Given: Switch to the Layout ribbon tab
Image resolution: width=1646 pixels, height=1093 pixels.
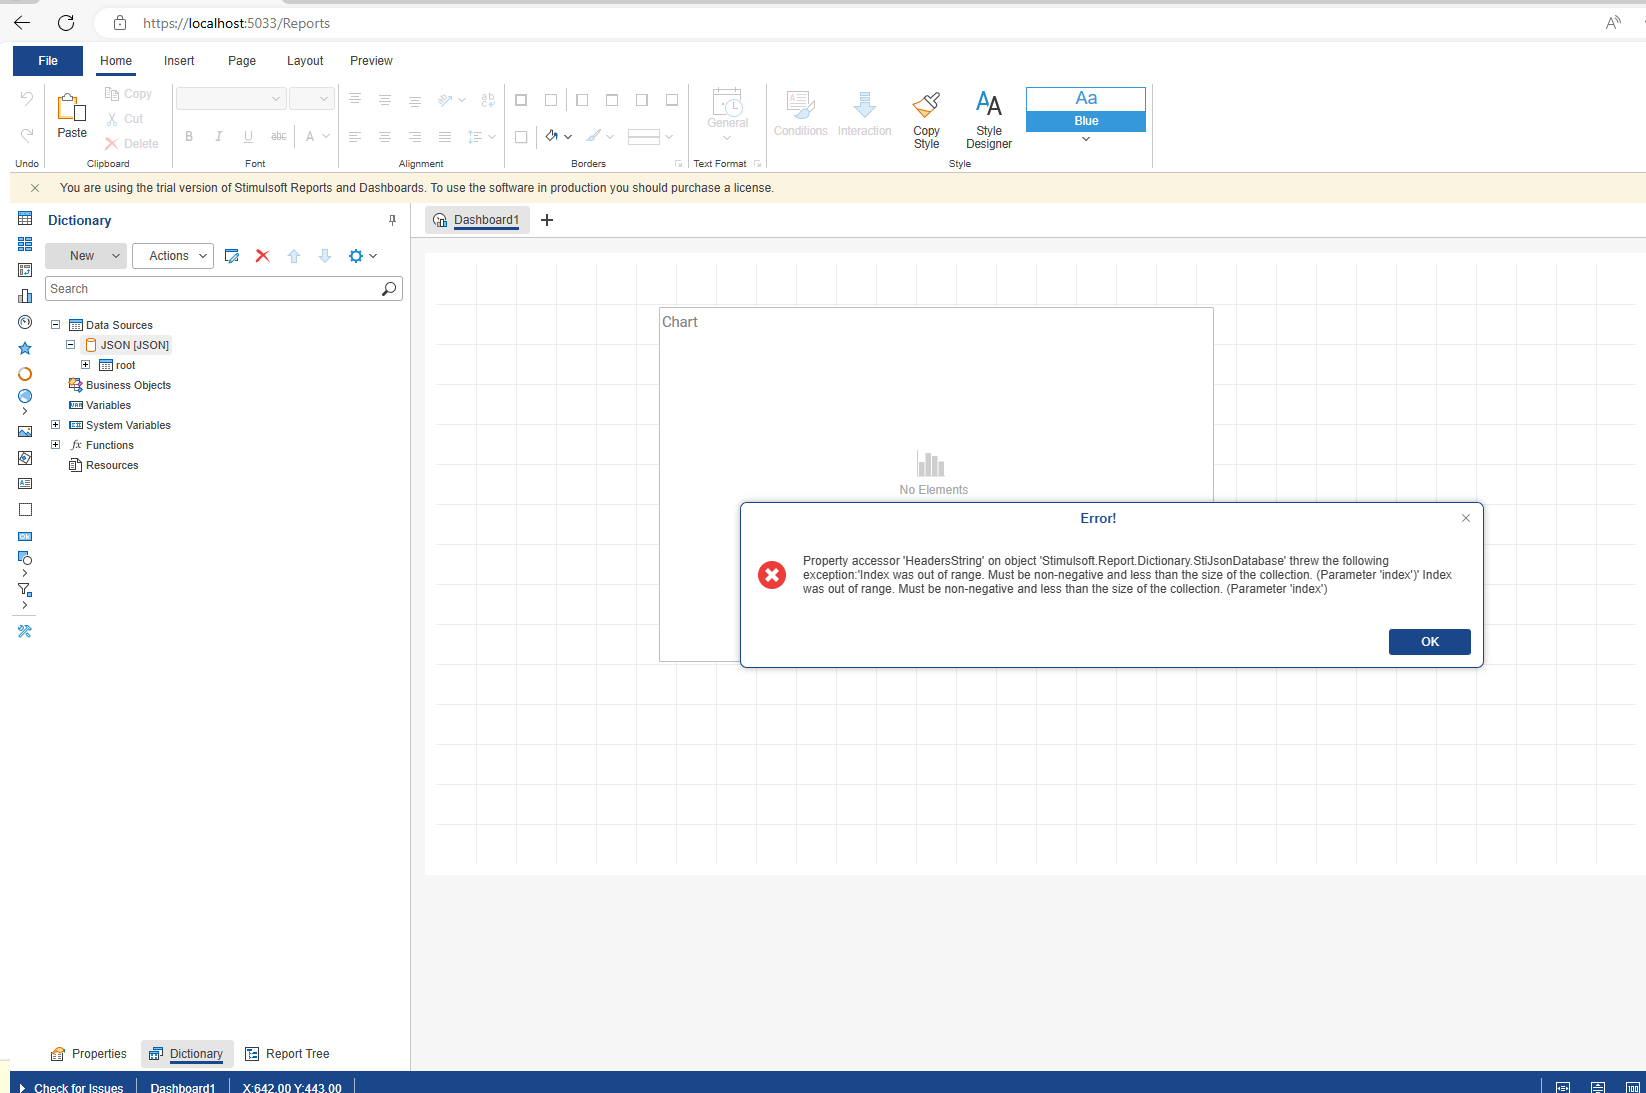Looking at the screenshot, I should click(305, 61).
